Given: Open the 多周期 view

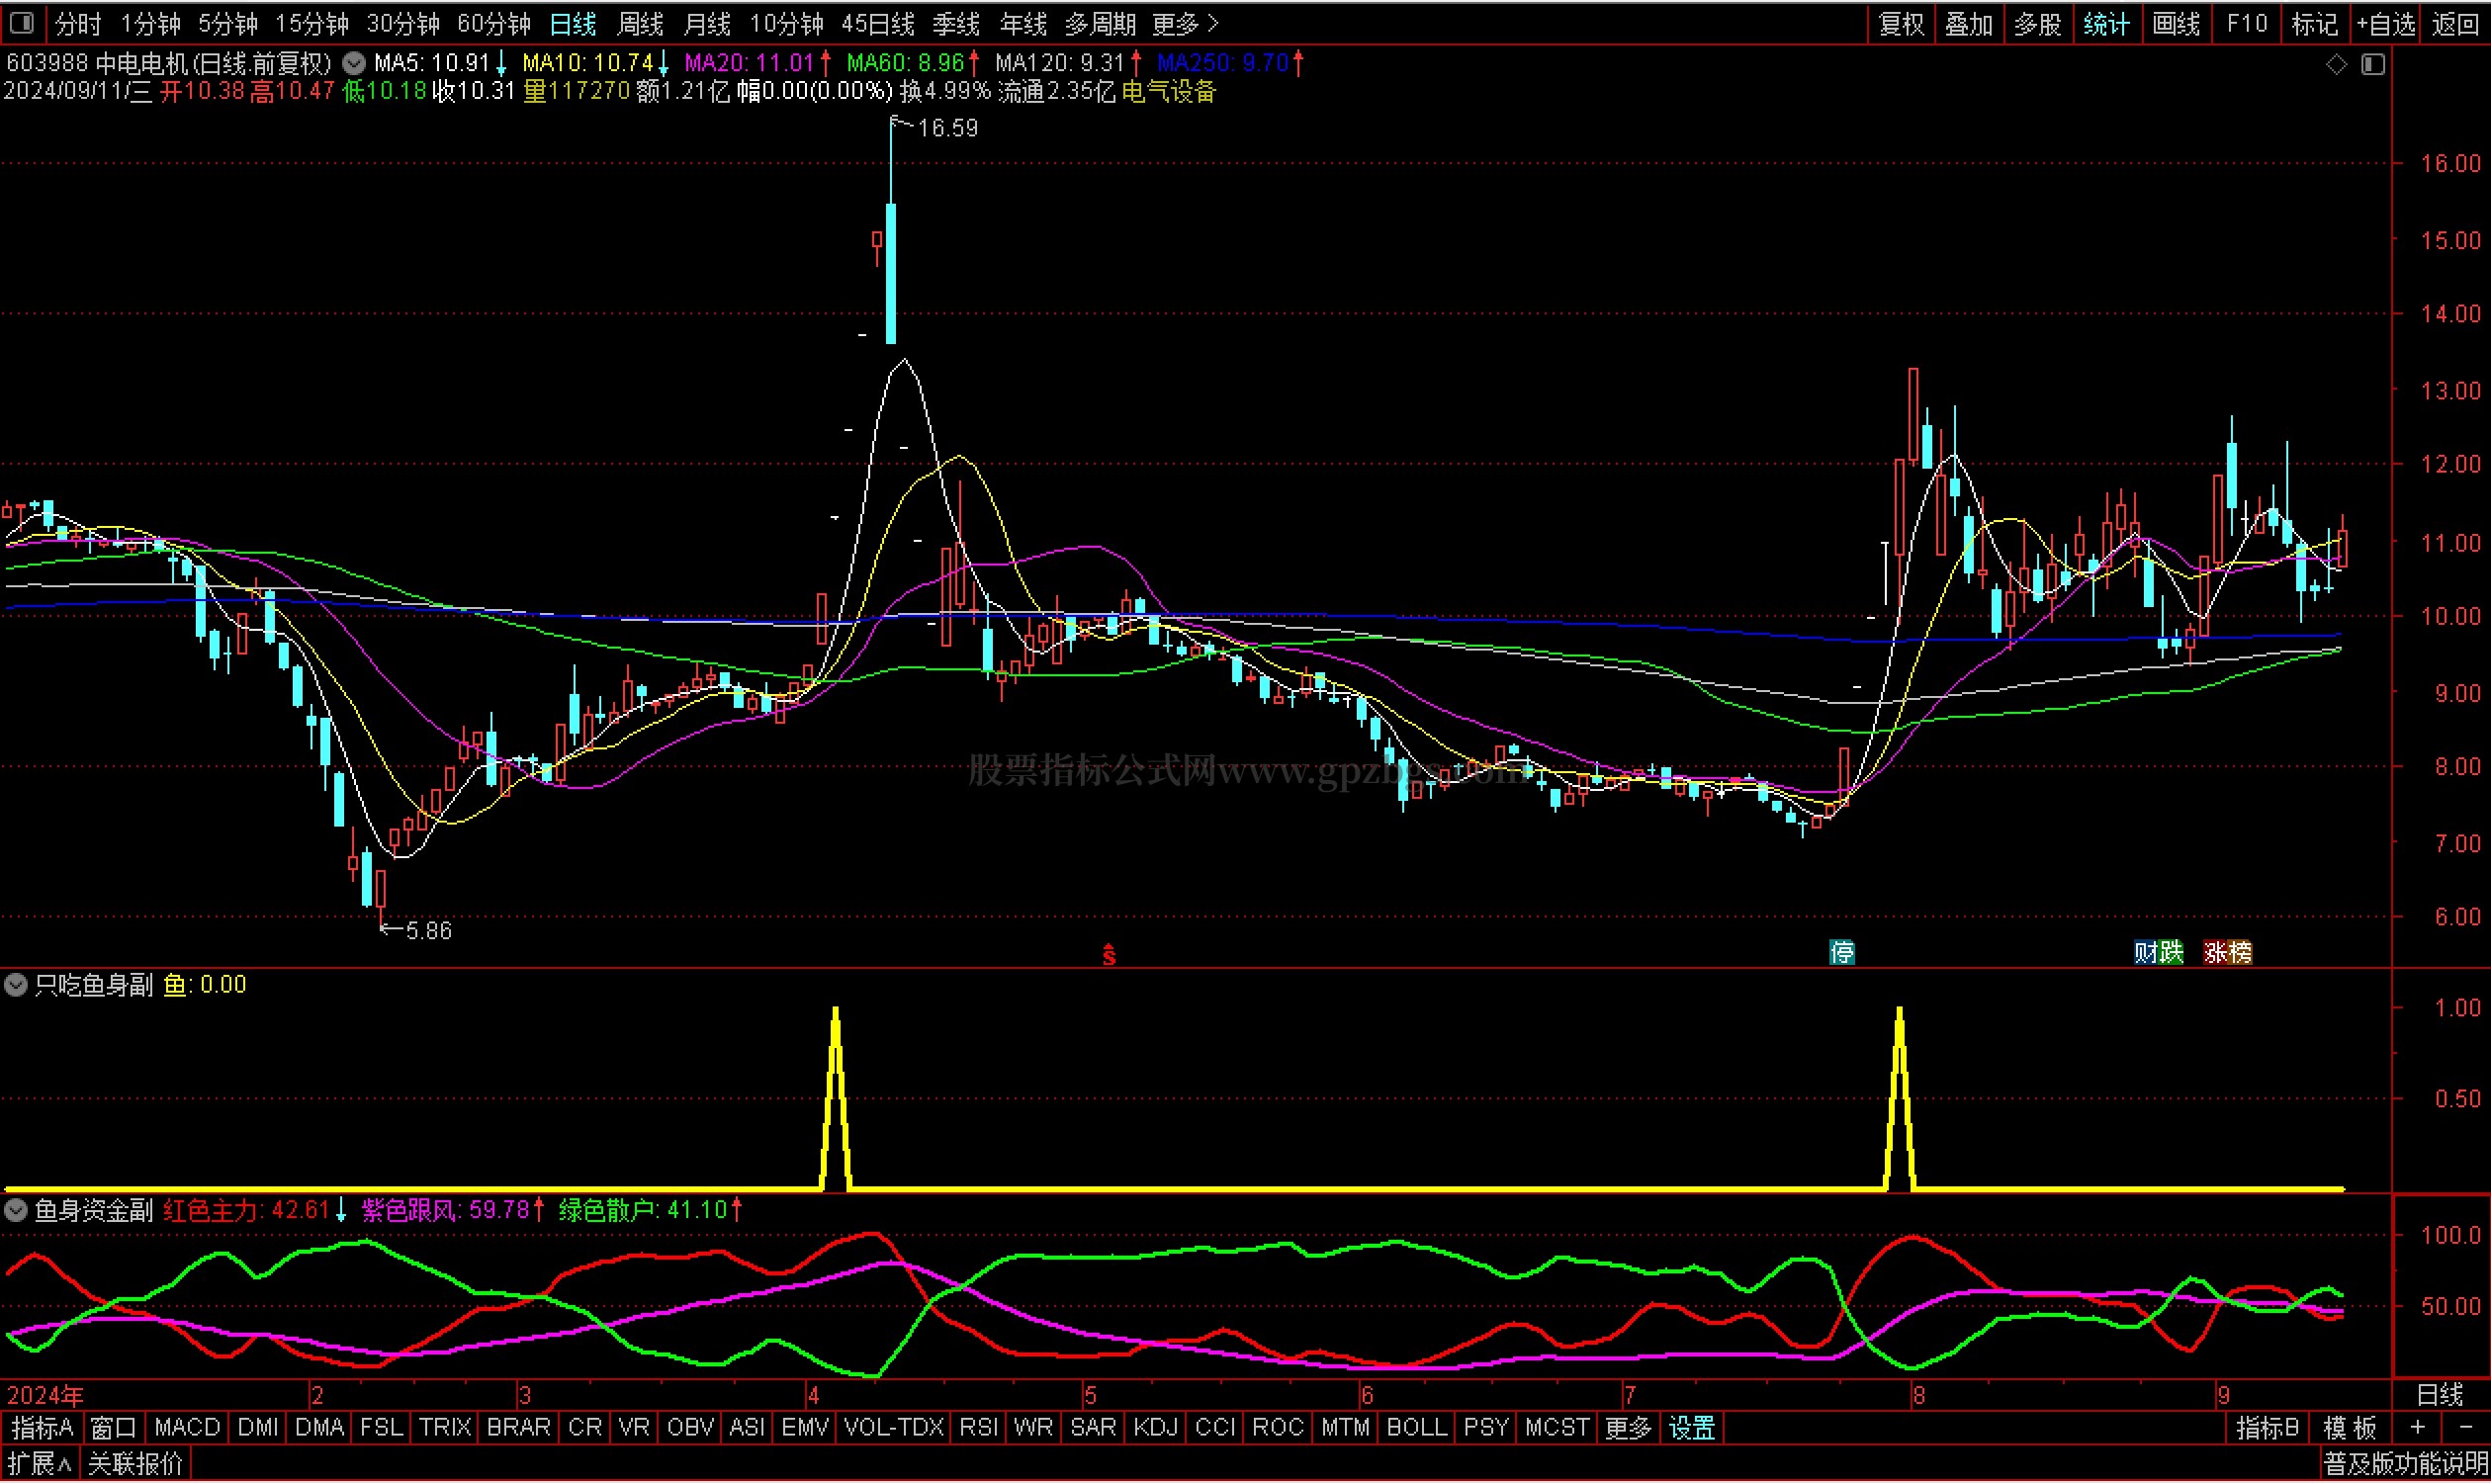Looking at the screenshot, I should coord(1100,24).
